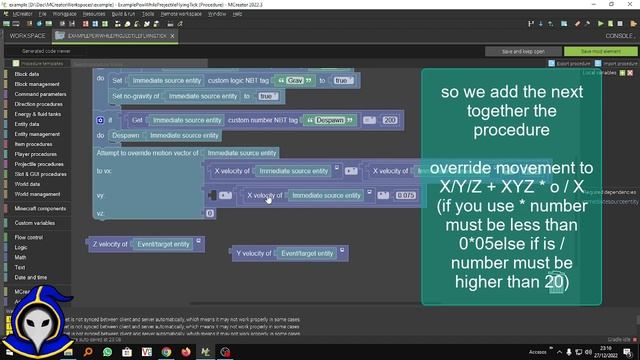Edit the 200 number field

tap(390, 120)
